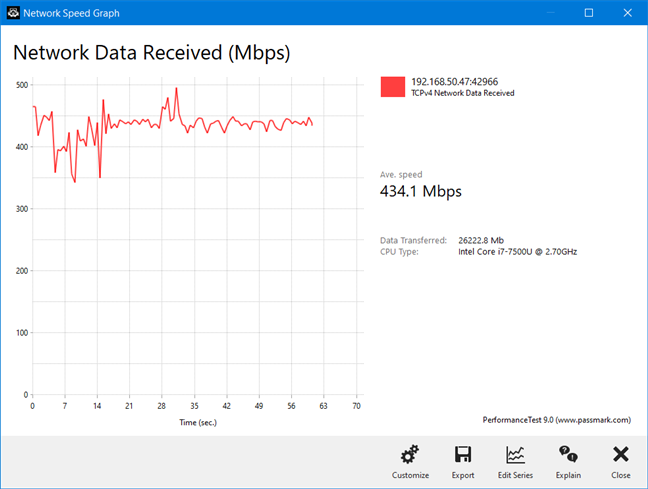
Task: Click Intel Core i7-7500U CPU value
Action: click(x=517, y=252)
